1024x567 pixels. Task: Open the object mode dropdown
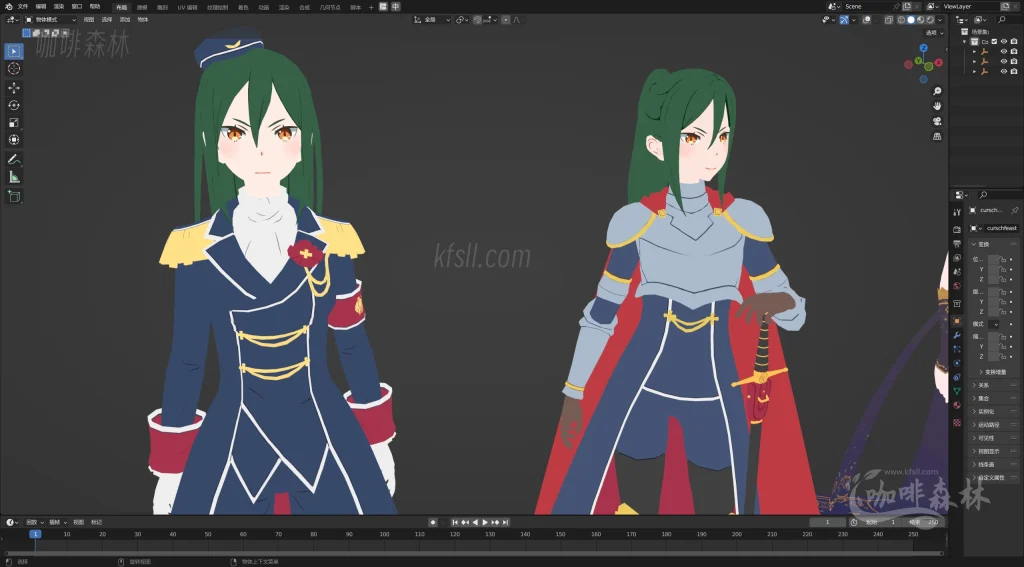coord(50,20)
